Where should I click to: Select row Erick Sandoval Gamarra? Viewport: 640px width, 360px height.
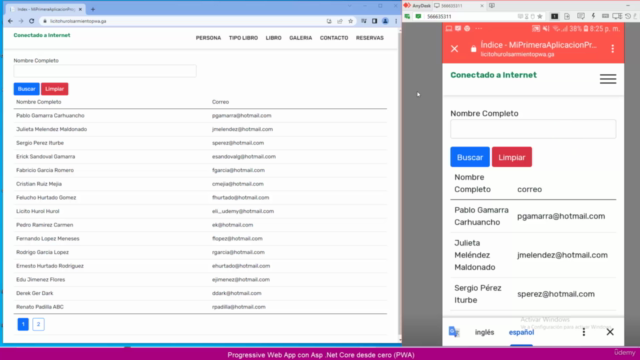(x=200, y=157)
